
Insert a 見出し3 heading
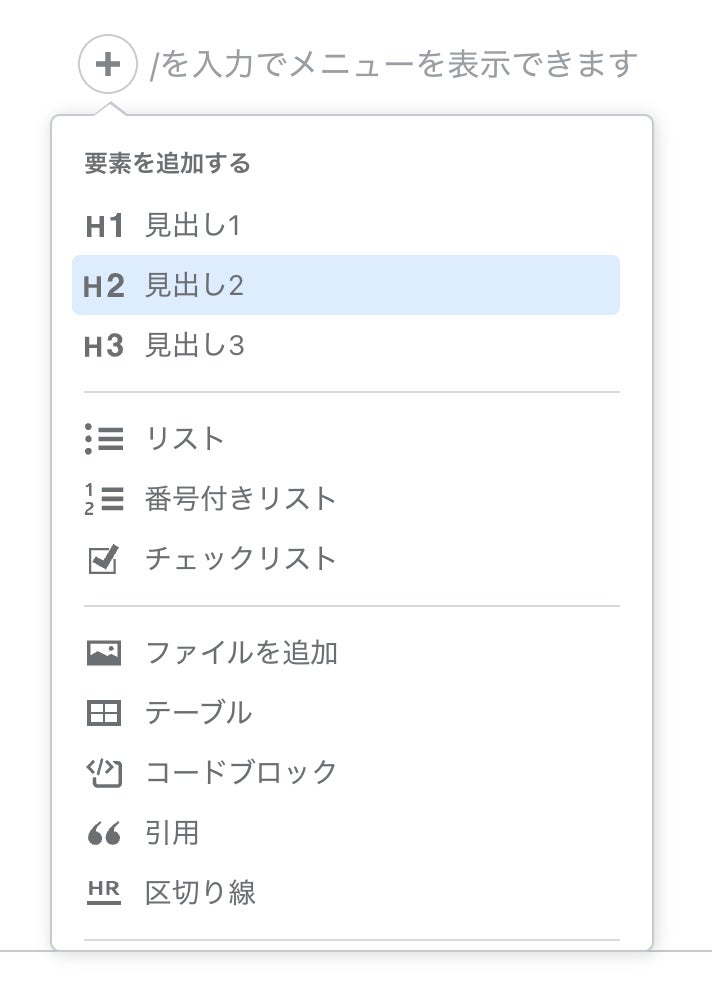tap(195, 346)
